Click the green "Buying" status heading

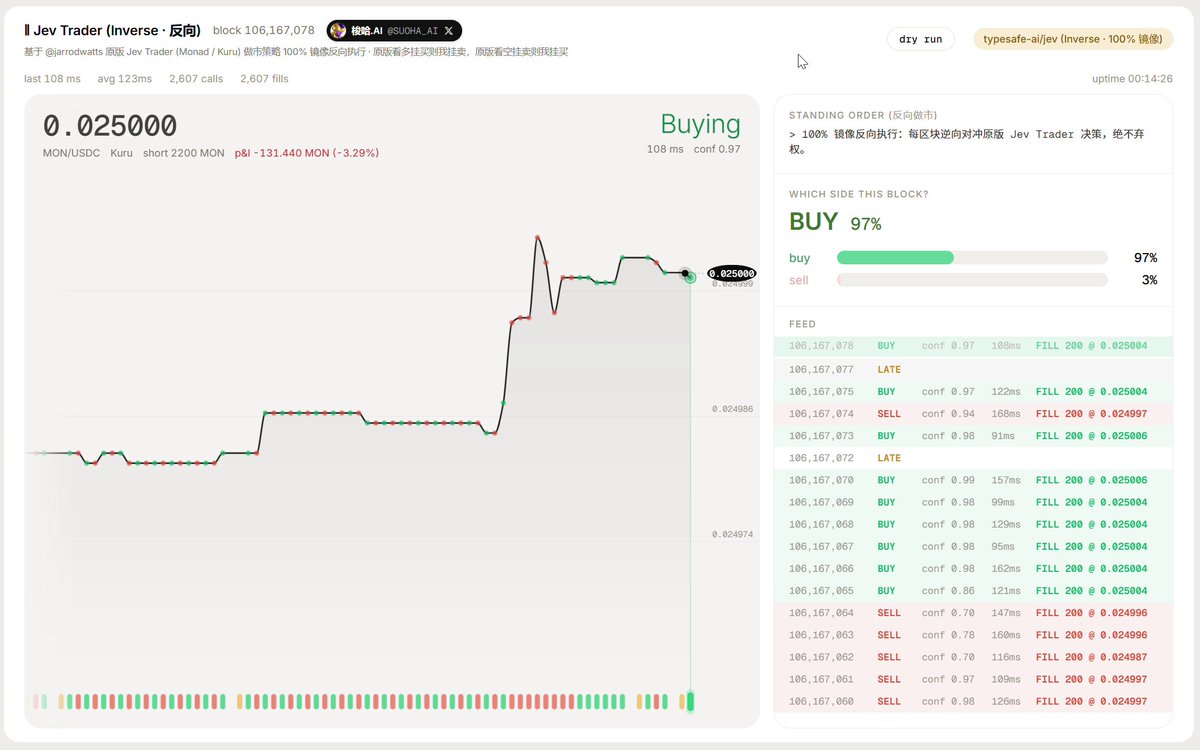tap(700, 124)
